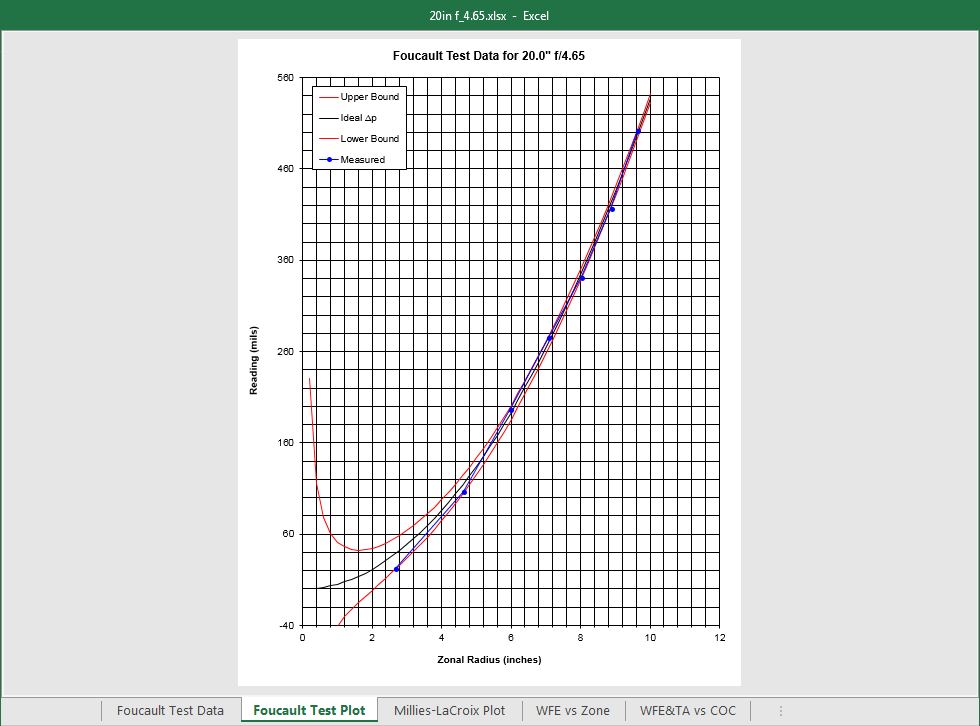Select the Measured legend entry
The image size is (980, 726).
click(x=362, y=160)
